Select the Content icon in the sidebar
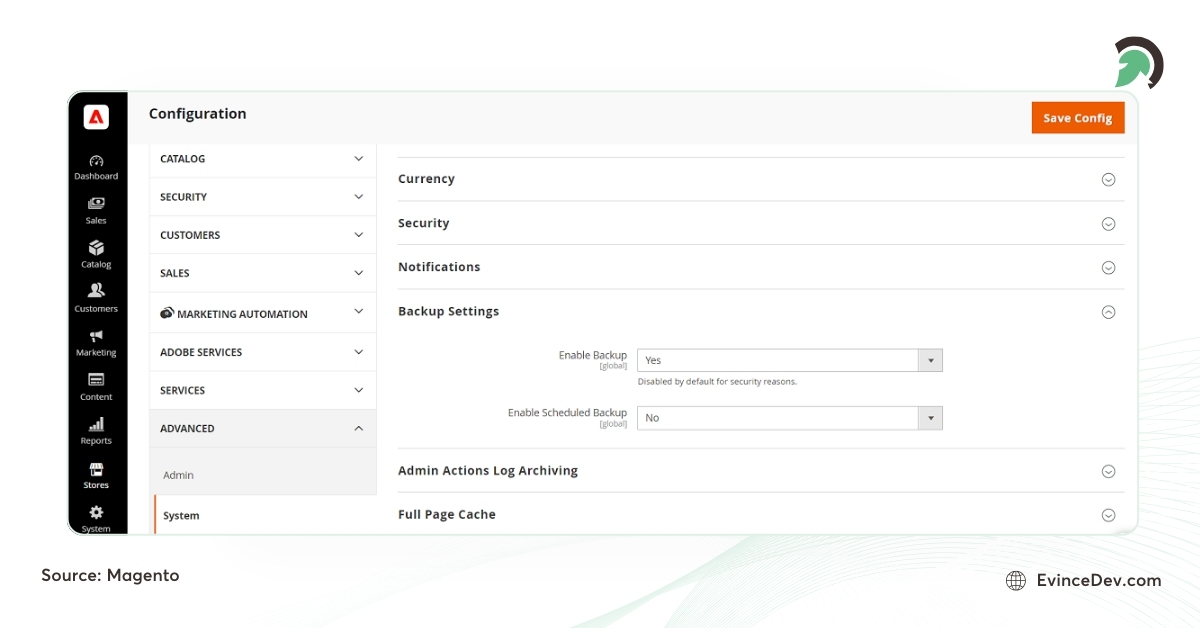 [x=96, y=386]
